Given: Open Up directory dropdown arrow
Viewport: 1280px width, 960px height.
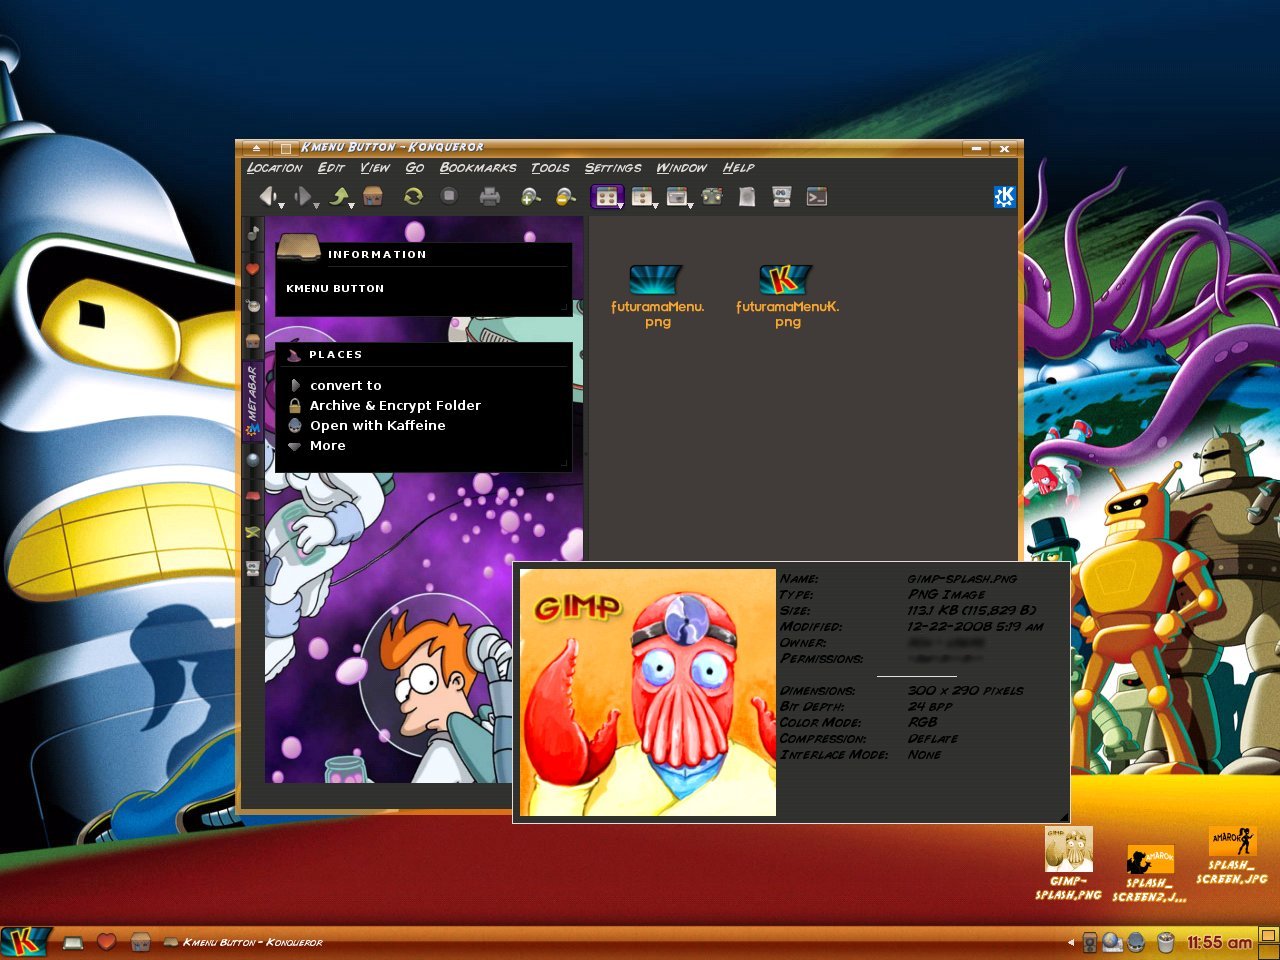Looking at the screenshot, I should (352, 205).
